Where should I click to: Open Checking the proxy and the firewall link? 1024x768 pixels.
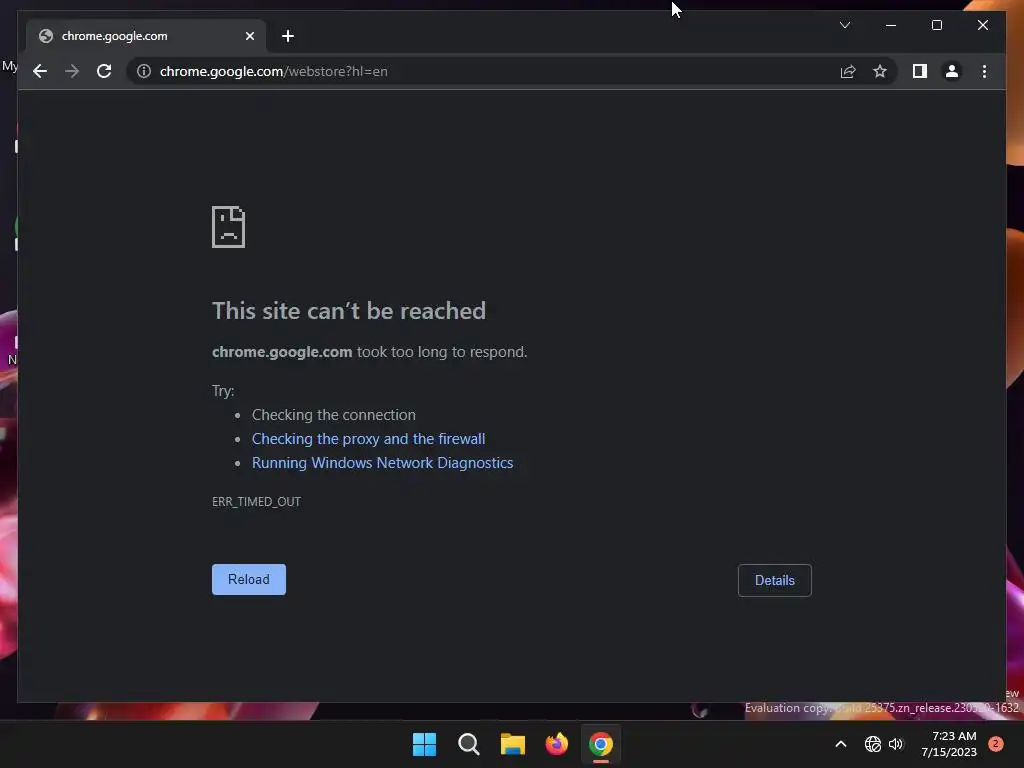(368, 439)
